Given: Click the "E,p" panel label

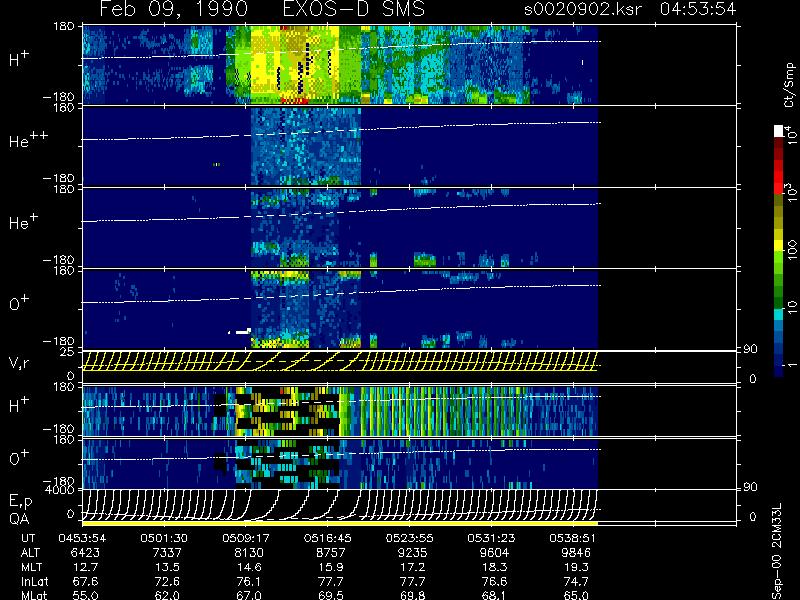Looking at the screenshot, I should click(x=20, y=502).
